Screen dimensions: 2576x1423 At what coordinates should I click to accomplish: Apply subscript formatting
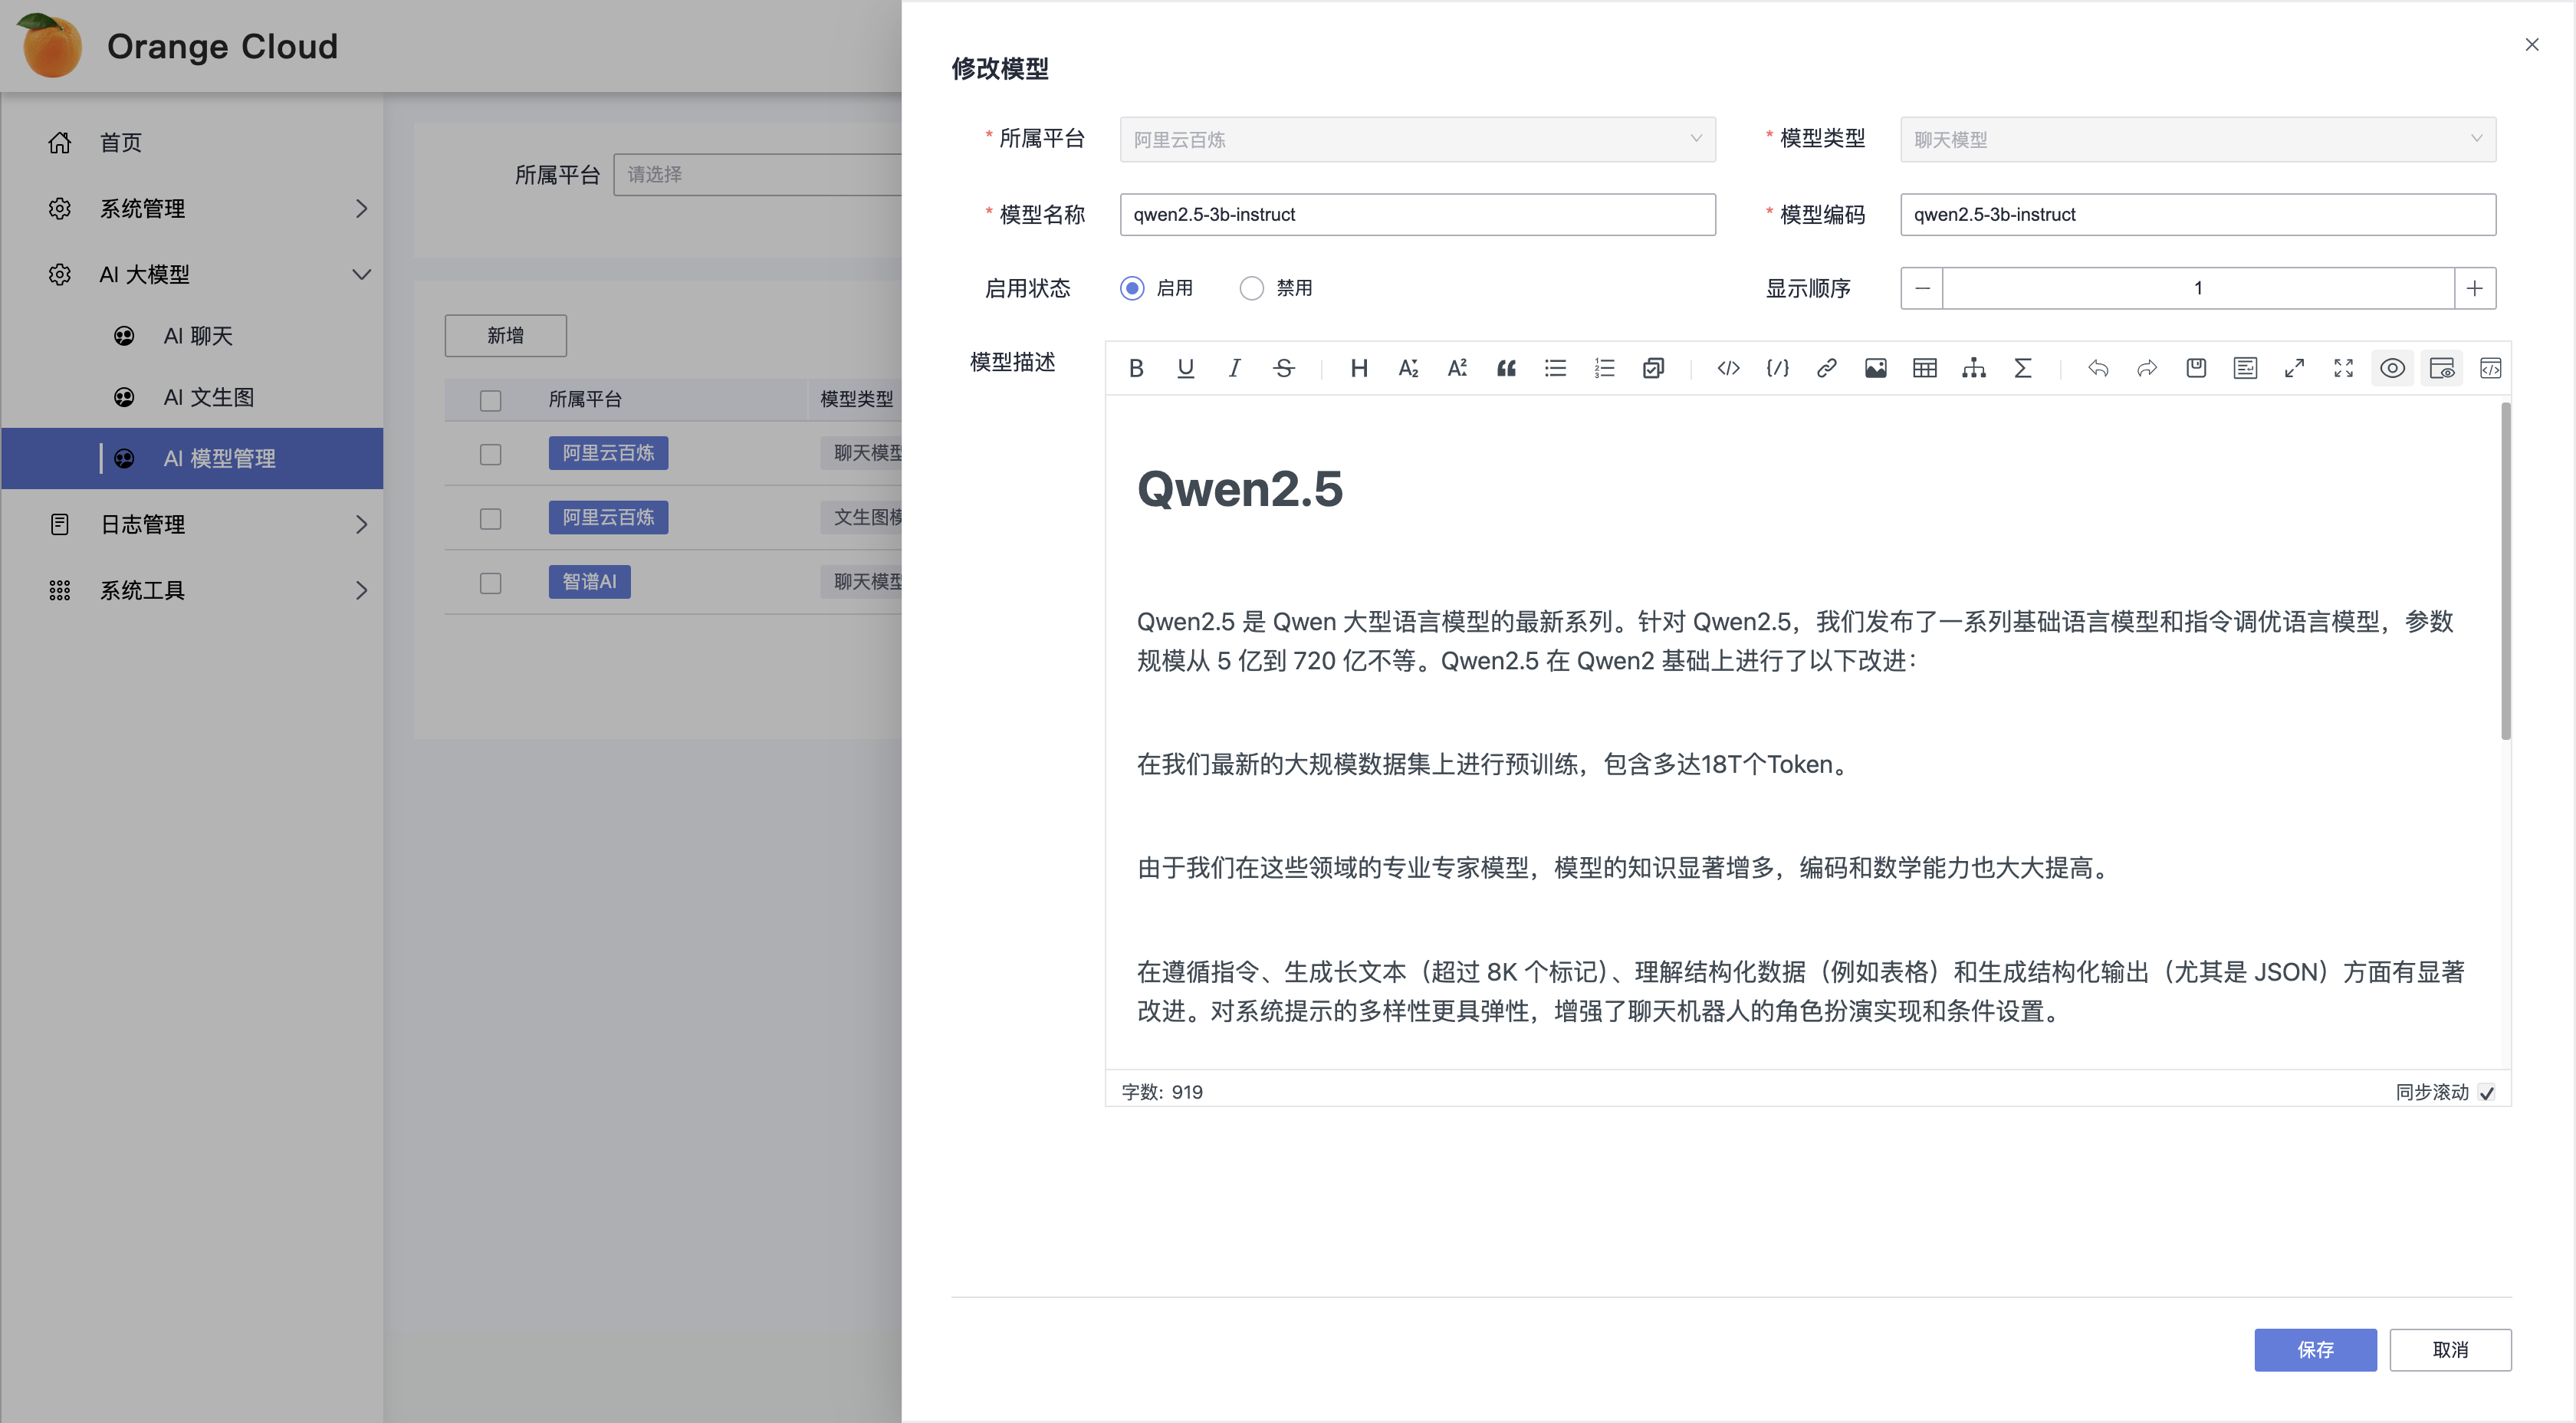point(1408,368)
